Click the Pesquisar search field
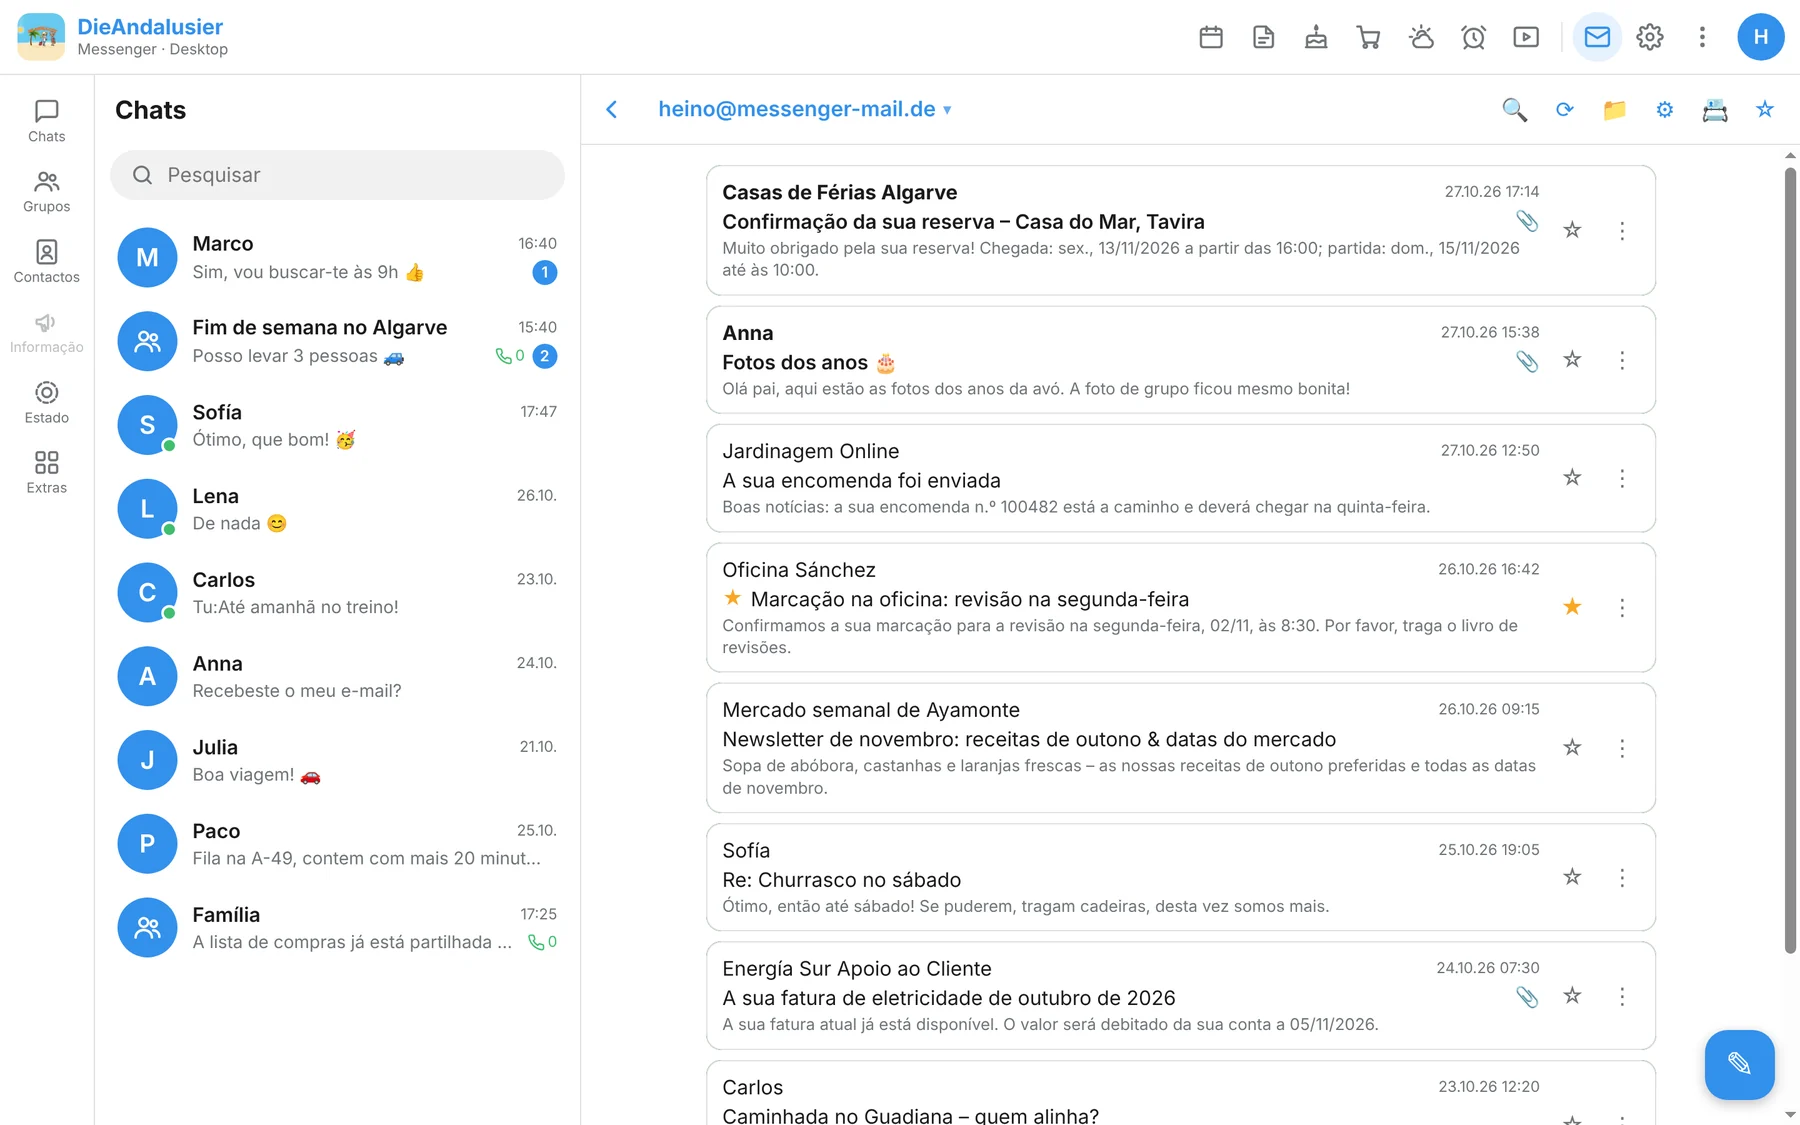 [337, 175]
